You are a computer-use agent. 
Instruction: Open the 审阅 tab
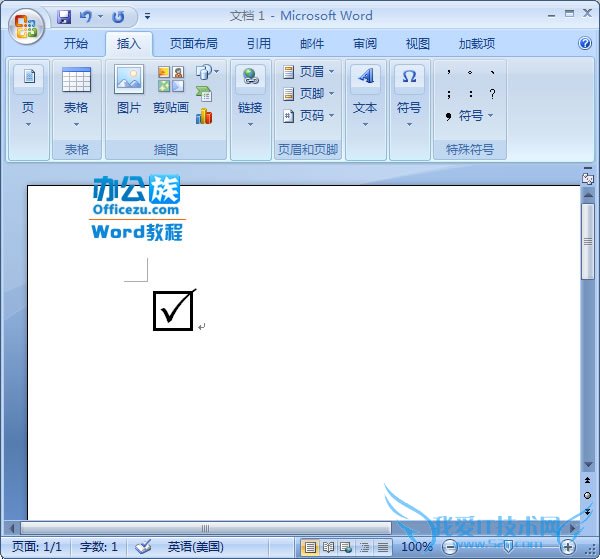(x=365, y=44)
